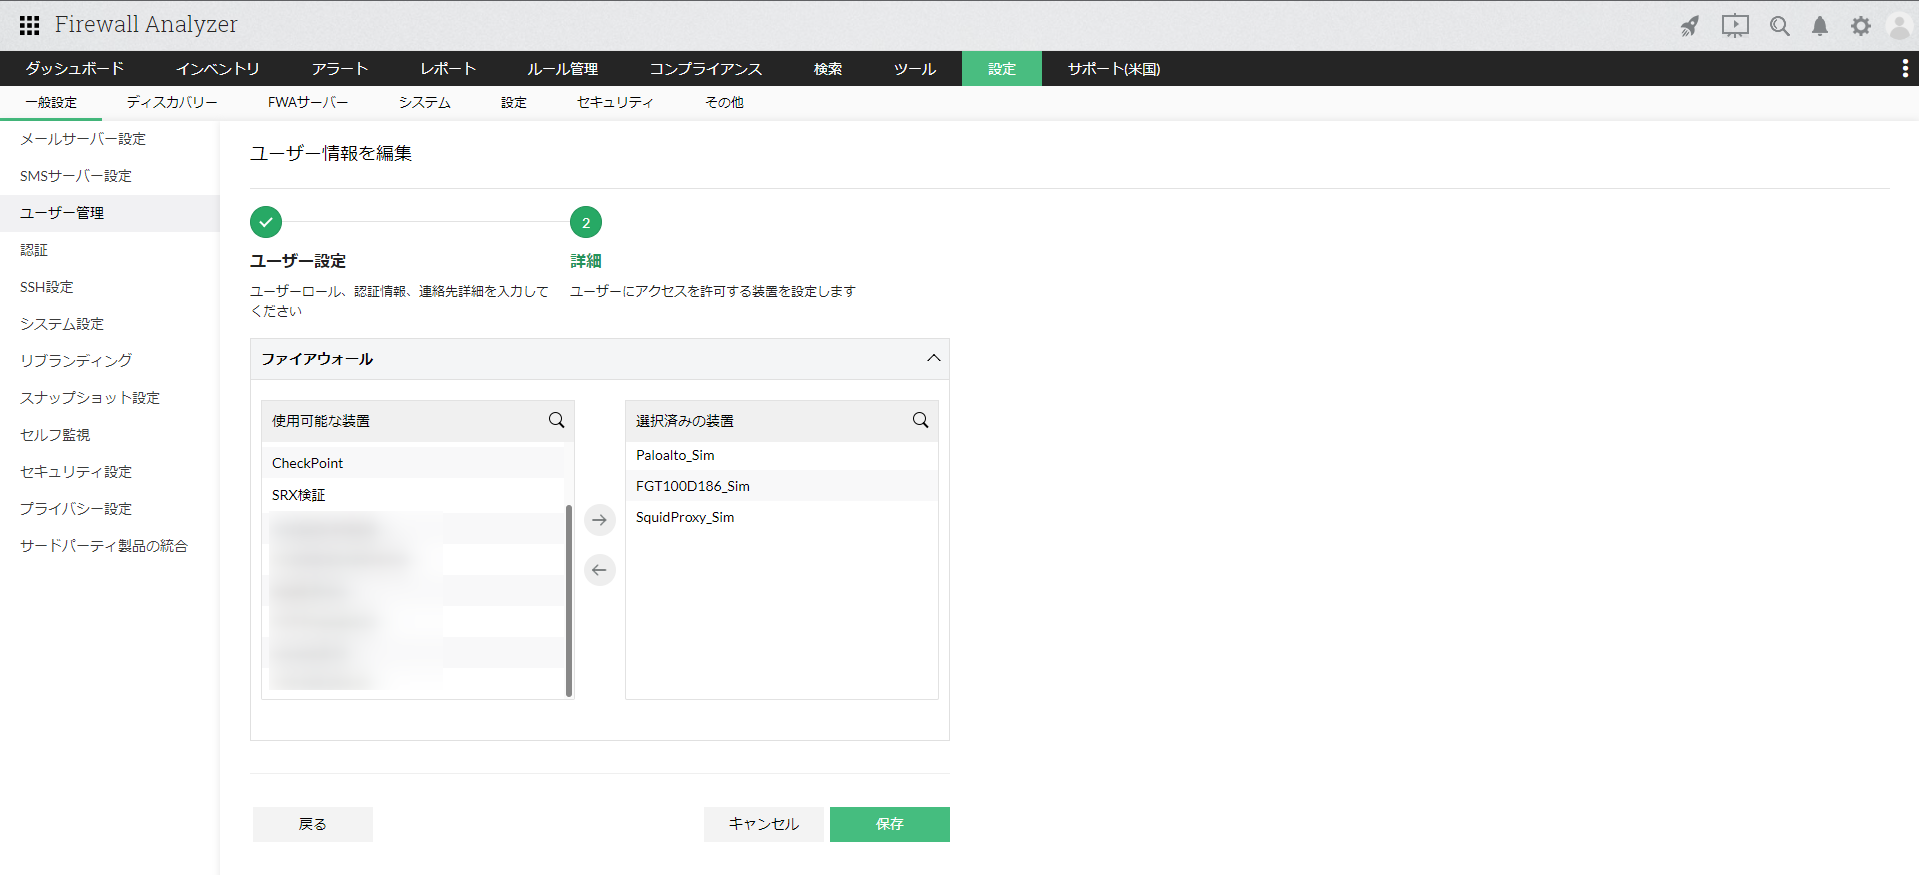Open the ツール menu
This screenshot has width=1919, height=875.
coord(915,68)
